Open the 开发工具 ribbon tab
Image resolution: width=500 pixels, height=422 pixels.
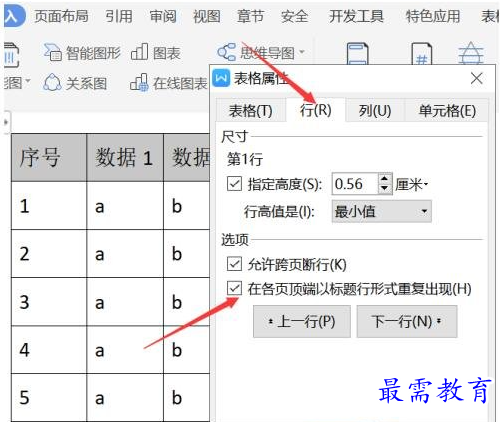pos(356,16)
